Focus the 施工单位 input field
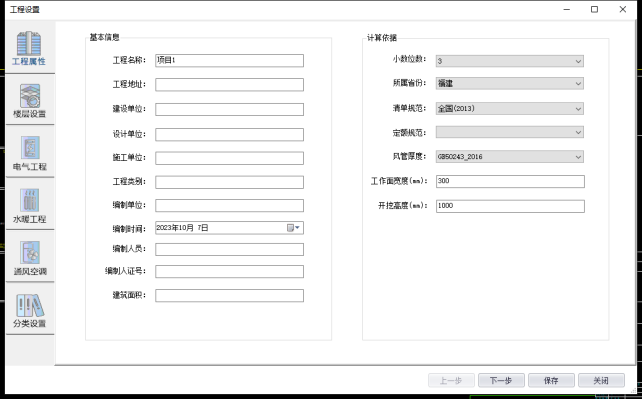Viewport: 642px width, 399px height. pos(229,158)
